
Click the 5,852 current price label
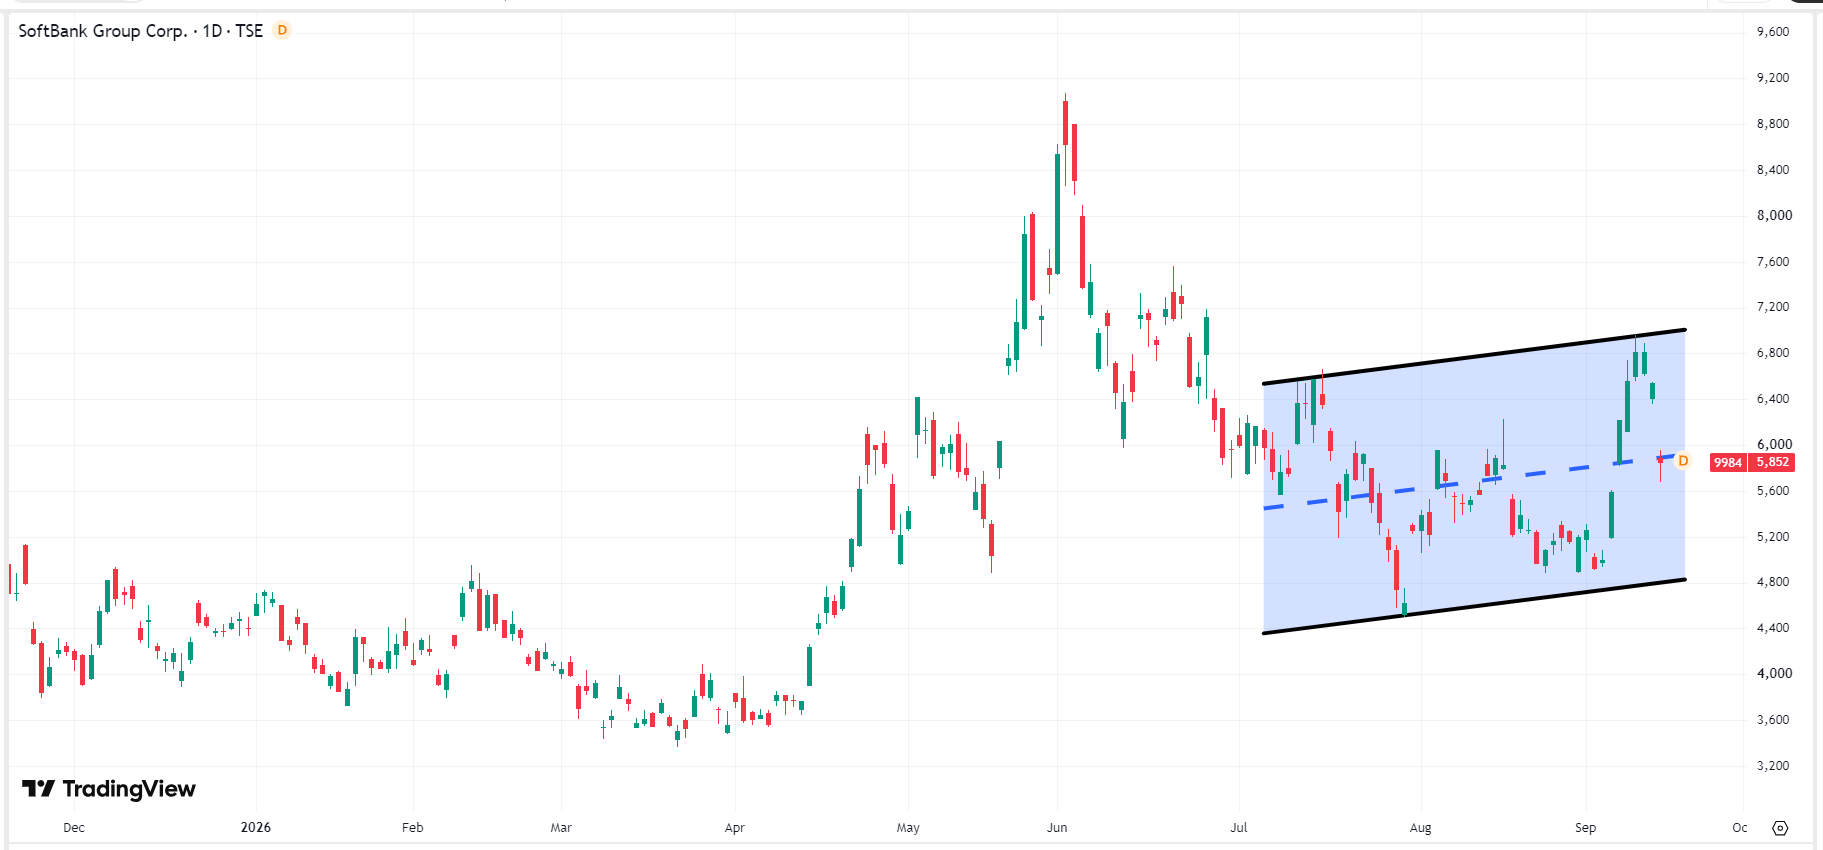click(x=1773, y=462)
